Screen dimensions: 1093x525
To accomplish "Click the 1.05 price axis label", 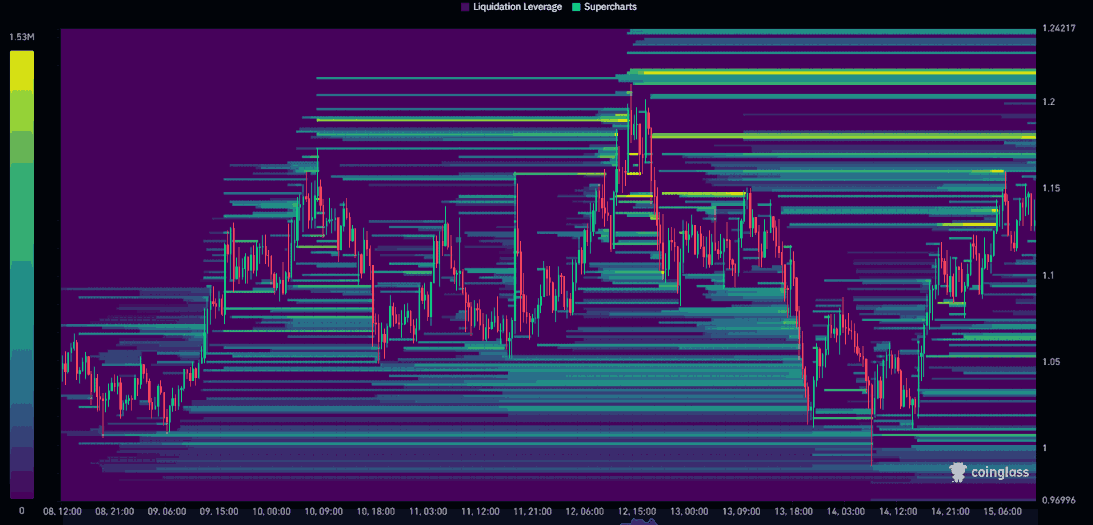I will pos(1050,362).
